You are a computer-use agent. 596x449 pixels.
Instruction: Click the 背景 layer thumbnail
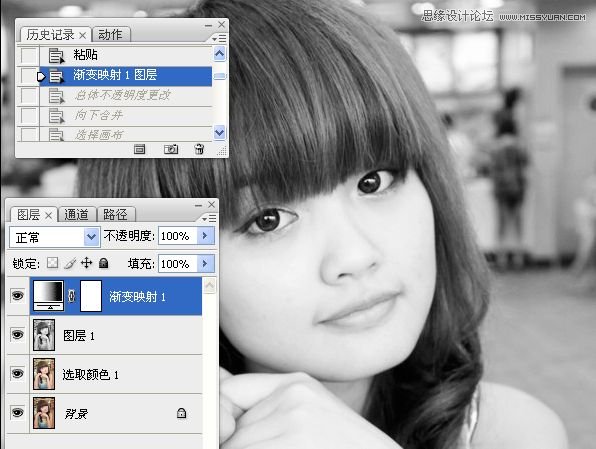pos(44,413)
